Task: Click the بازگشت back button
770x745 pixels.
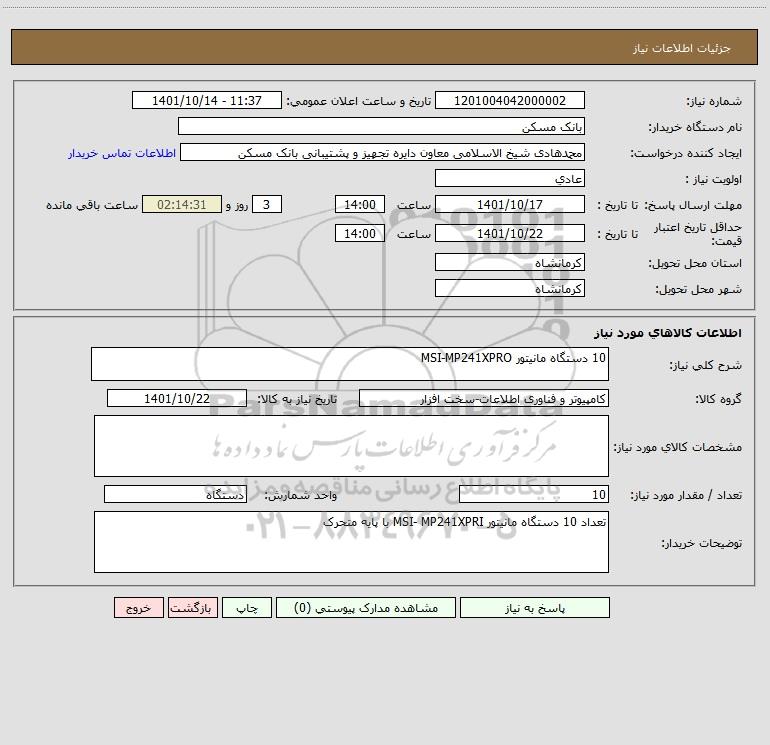Action: 192,607
